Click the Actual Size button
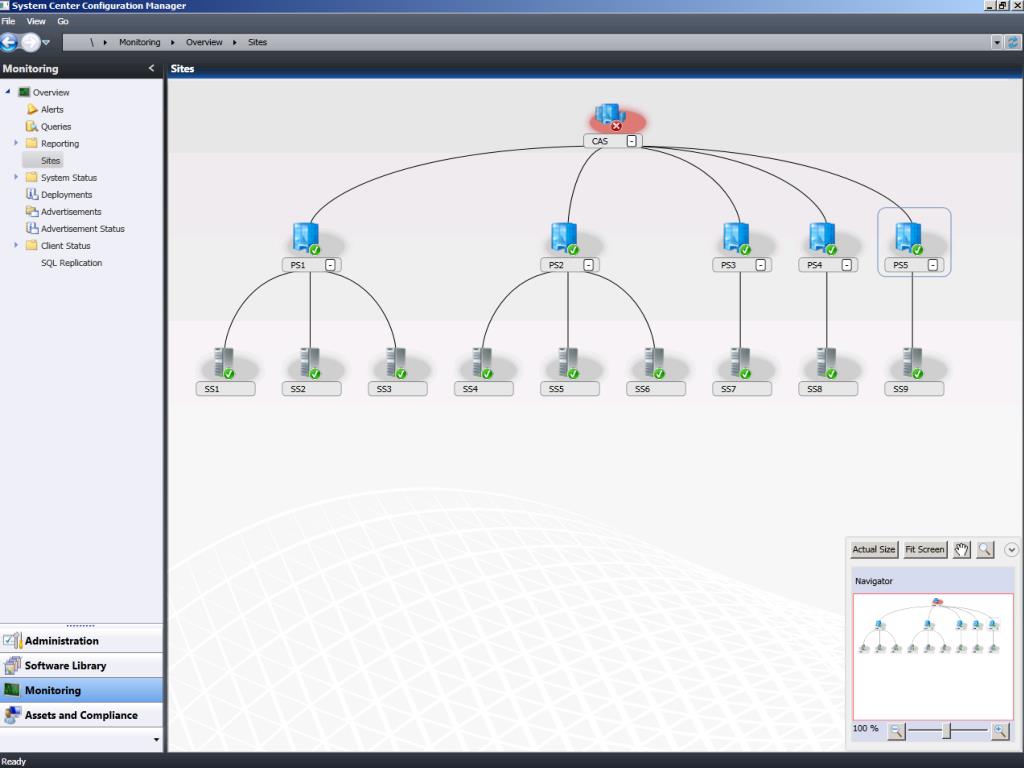1024x768 pixels. tap(874, 549)
